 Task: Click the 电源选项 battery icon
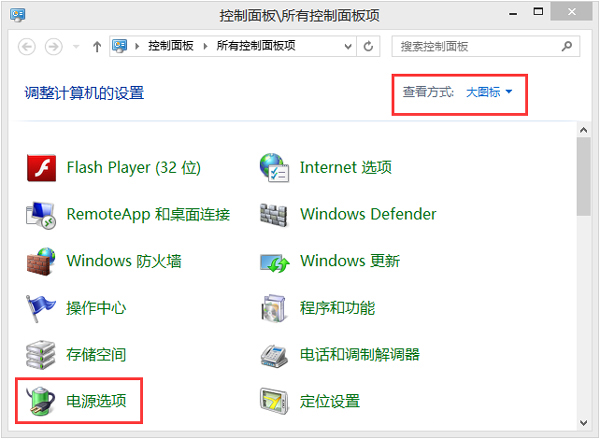(40, 401)
